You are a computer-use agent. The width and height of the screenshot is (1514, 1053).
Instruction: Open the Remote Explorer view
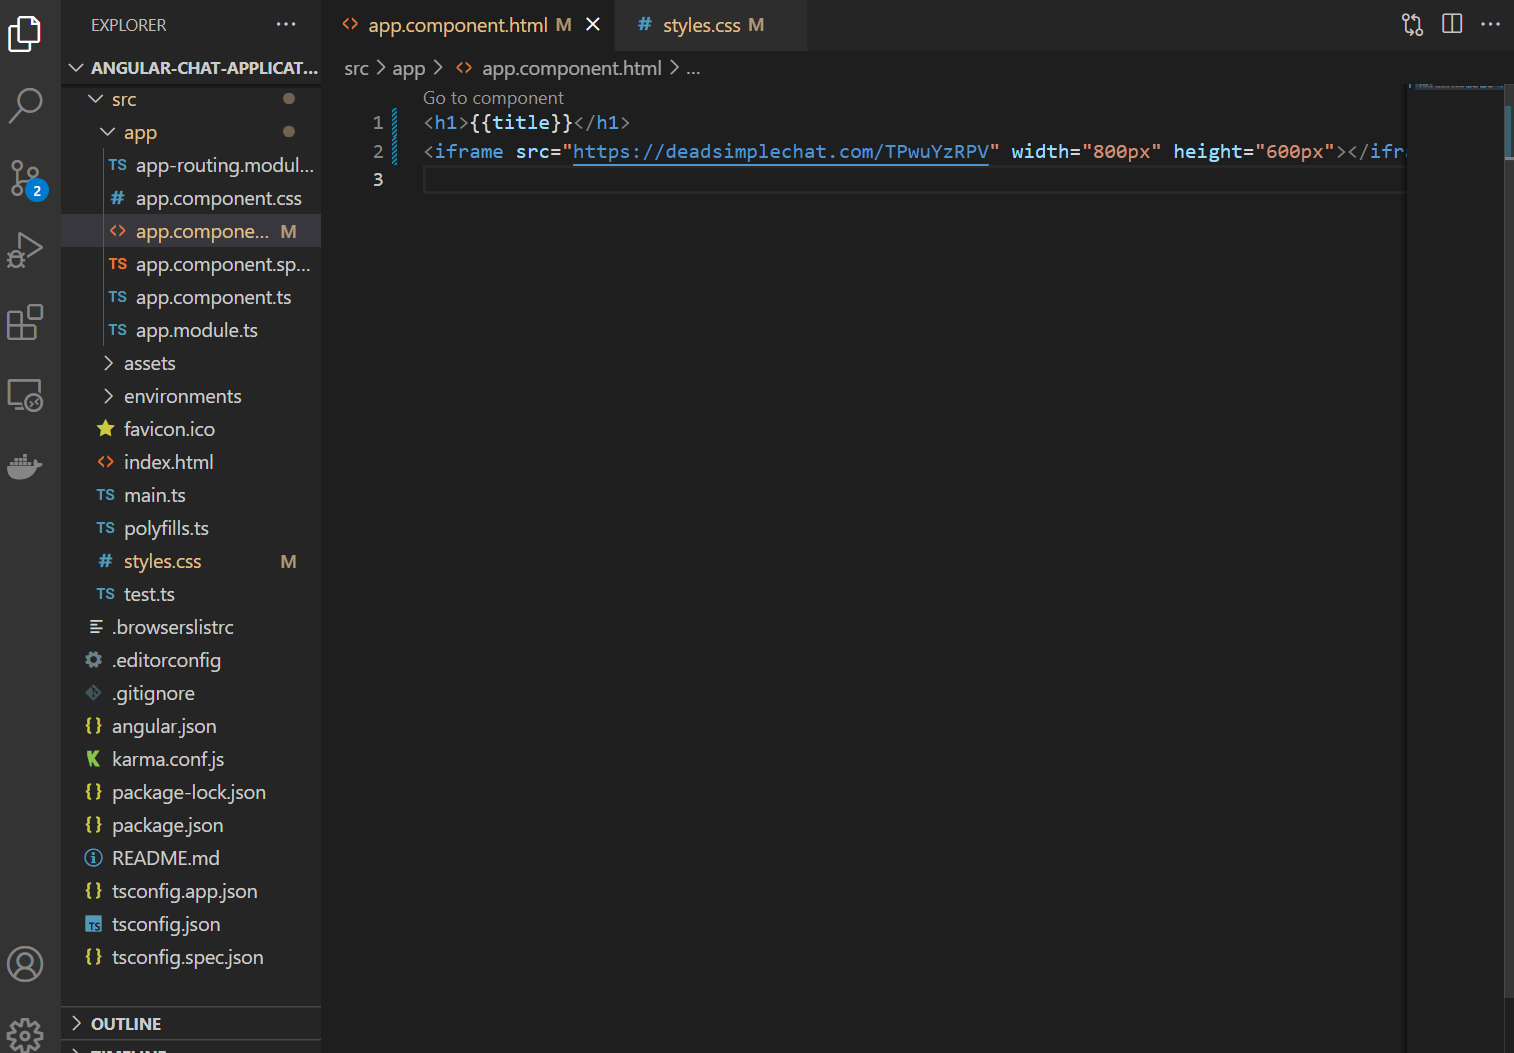click(x=25, y=395)
